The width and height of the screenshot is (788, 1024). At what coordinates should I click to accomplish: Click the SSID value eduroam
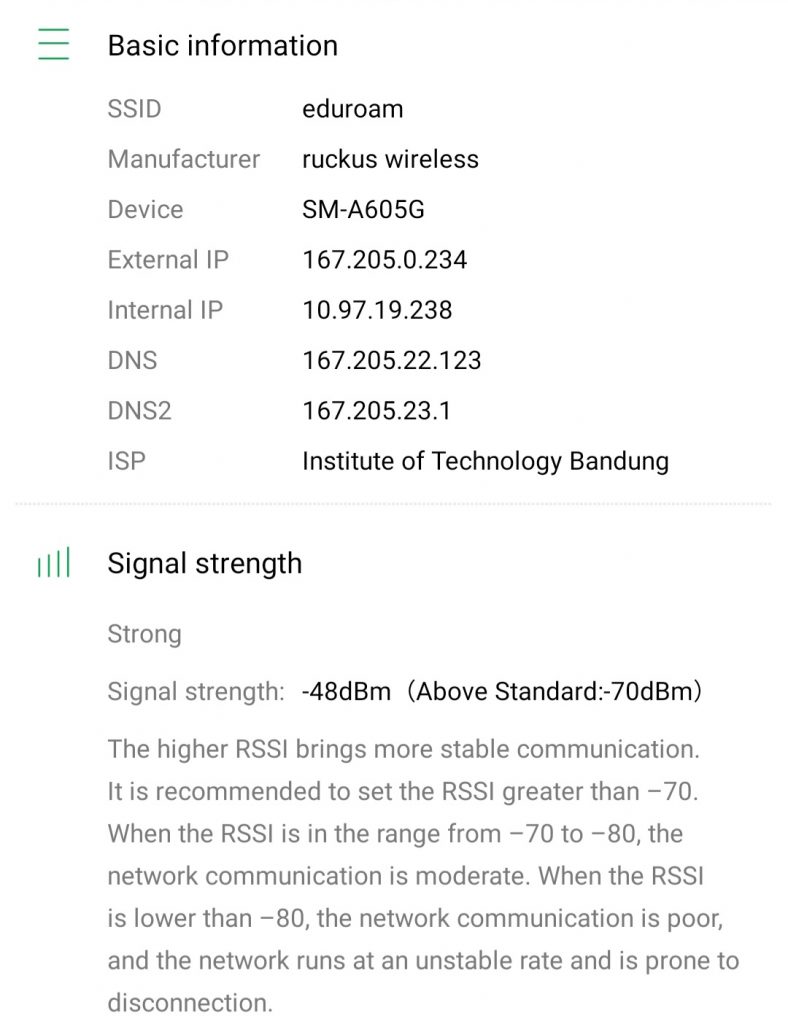click(x=352, y=109)
